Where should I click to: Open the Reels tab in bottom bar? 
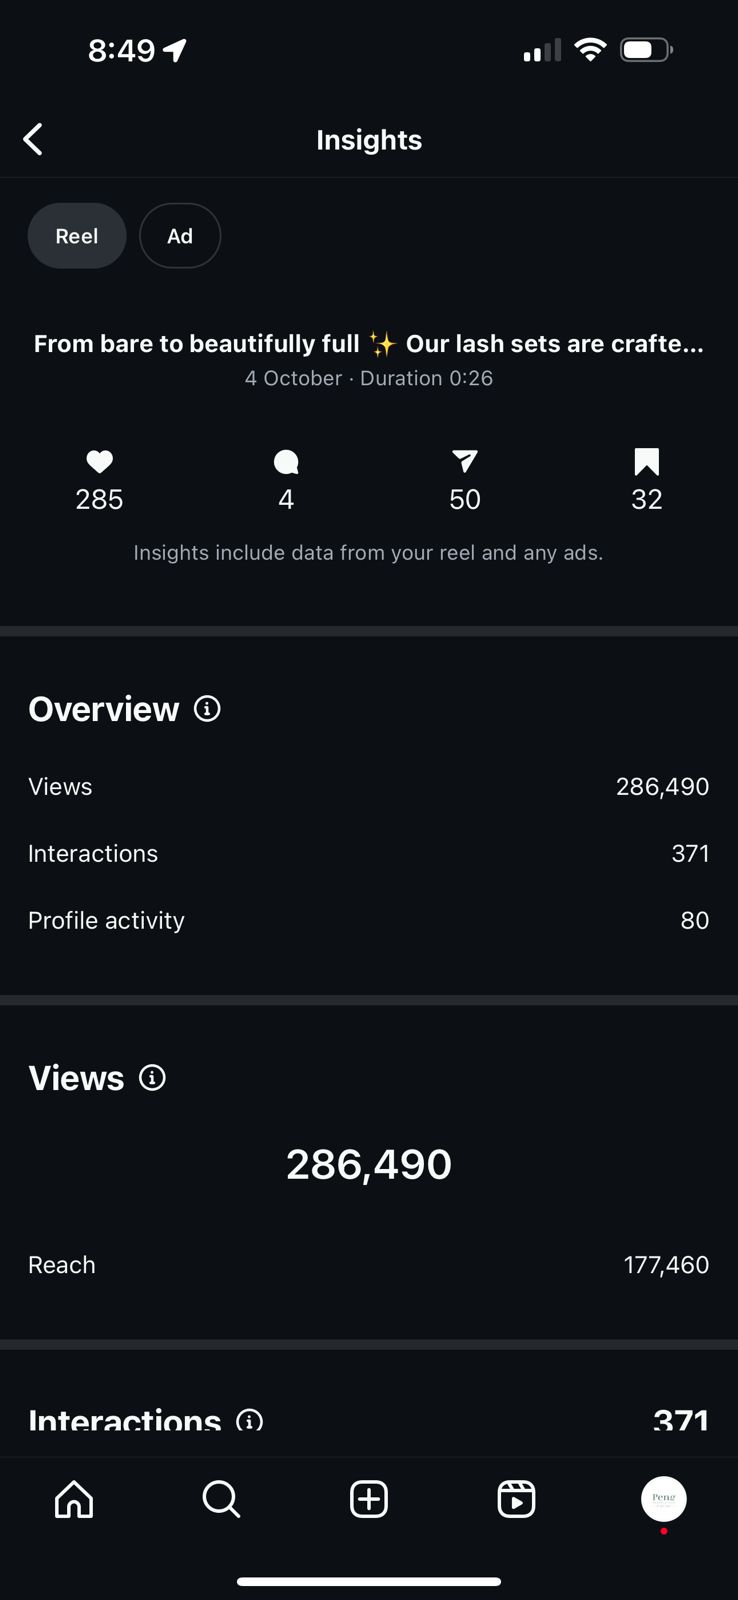[x=516, y=1499]
